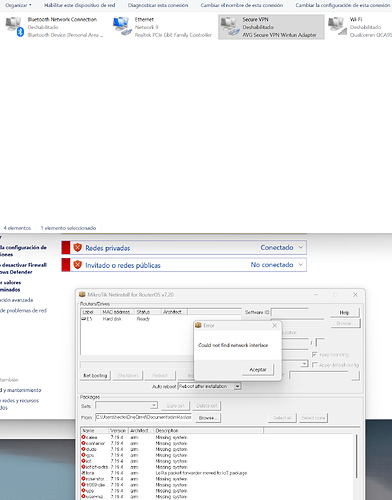Open Configuración avanzada link in firewall sidebar
Viewport: 392px width, 500px height.
17,300
